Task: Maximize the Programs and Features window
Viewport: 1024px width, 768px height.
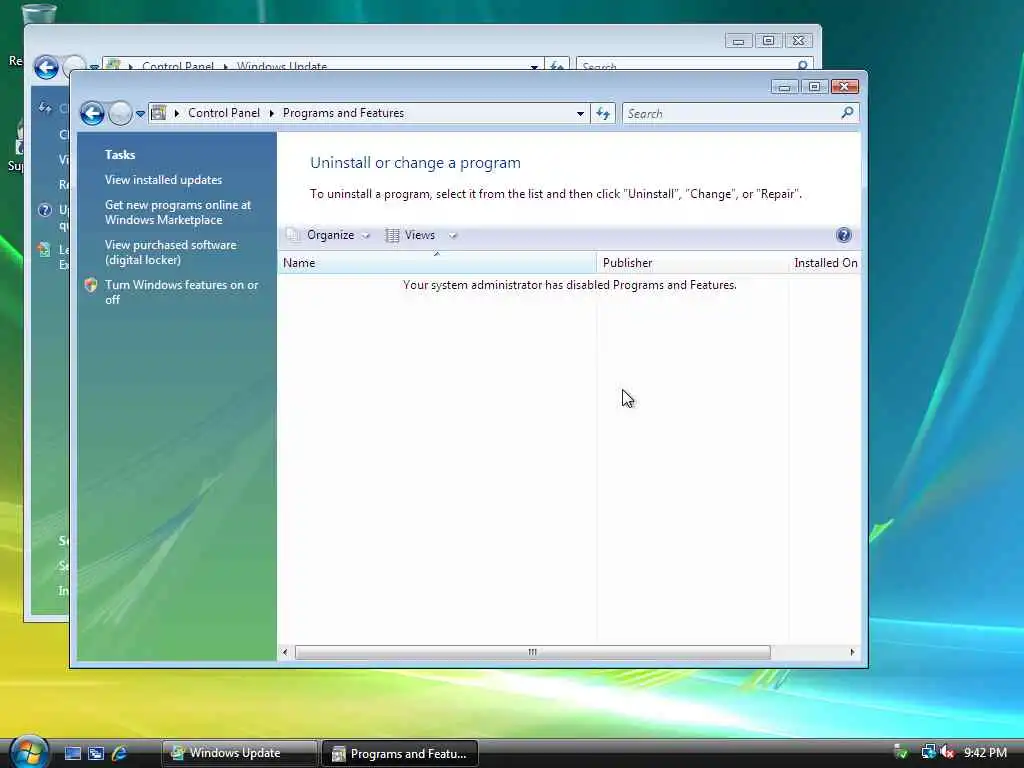Action: 814,87
